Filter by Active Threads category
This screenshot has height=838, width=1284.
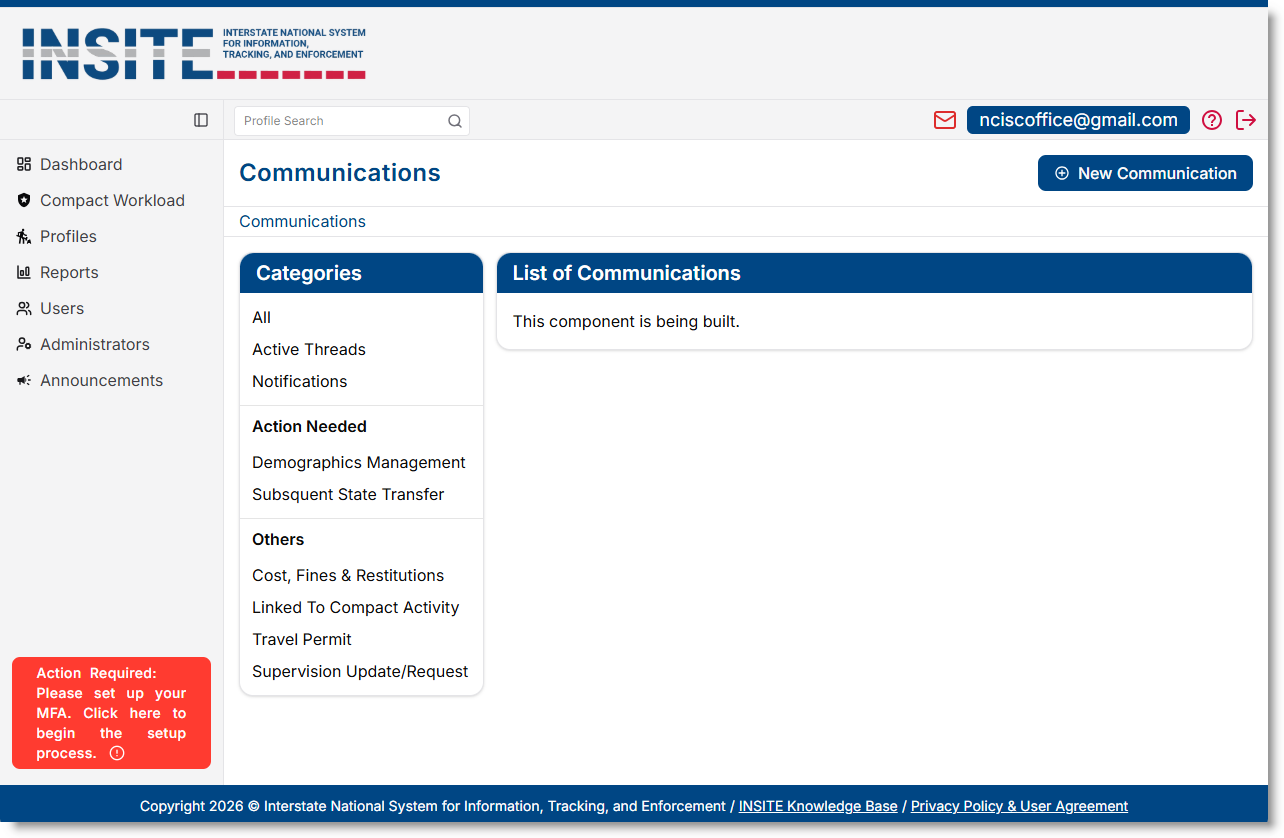(x=309, y=349)
